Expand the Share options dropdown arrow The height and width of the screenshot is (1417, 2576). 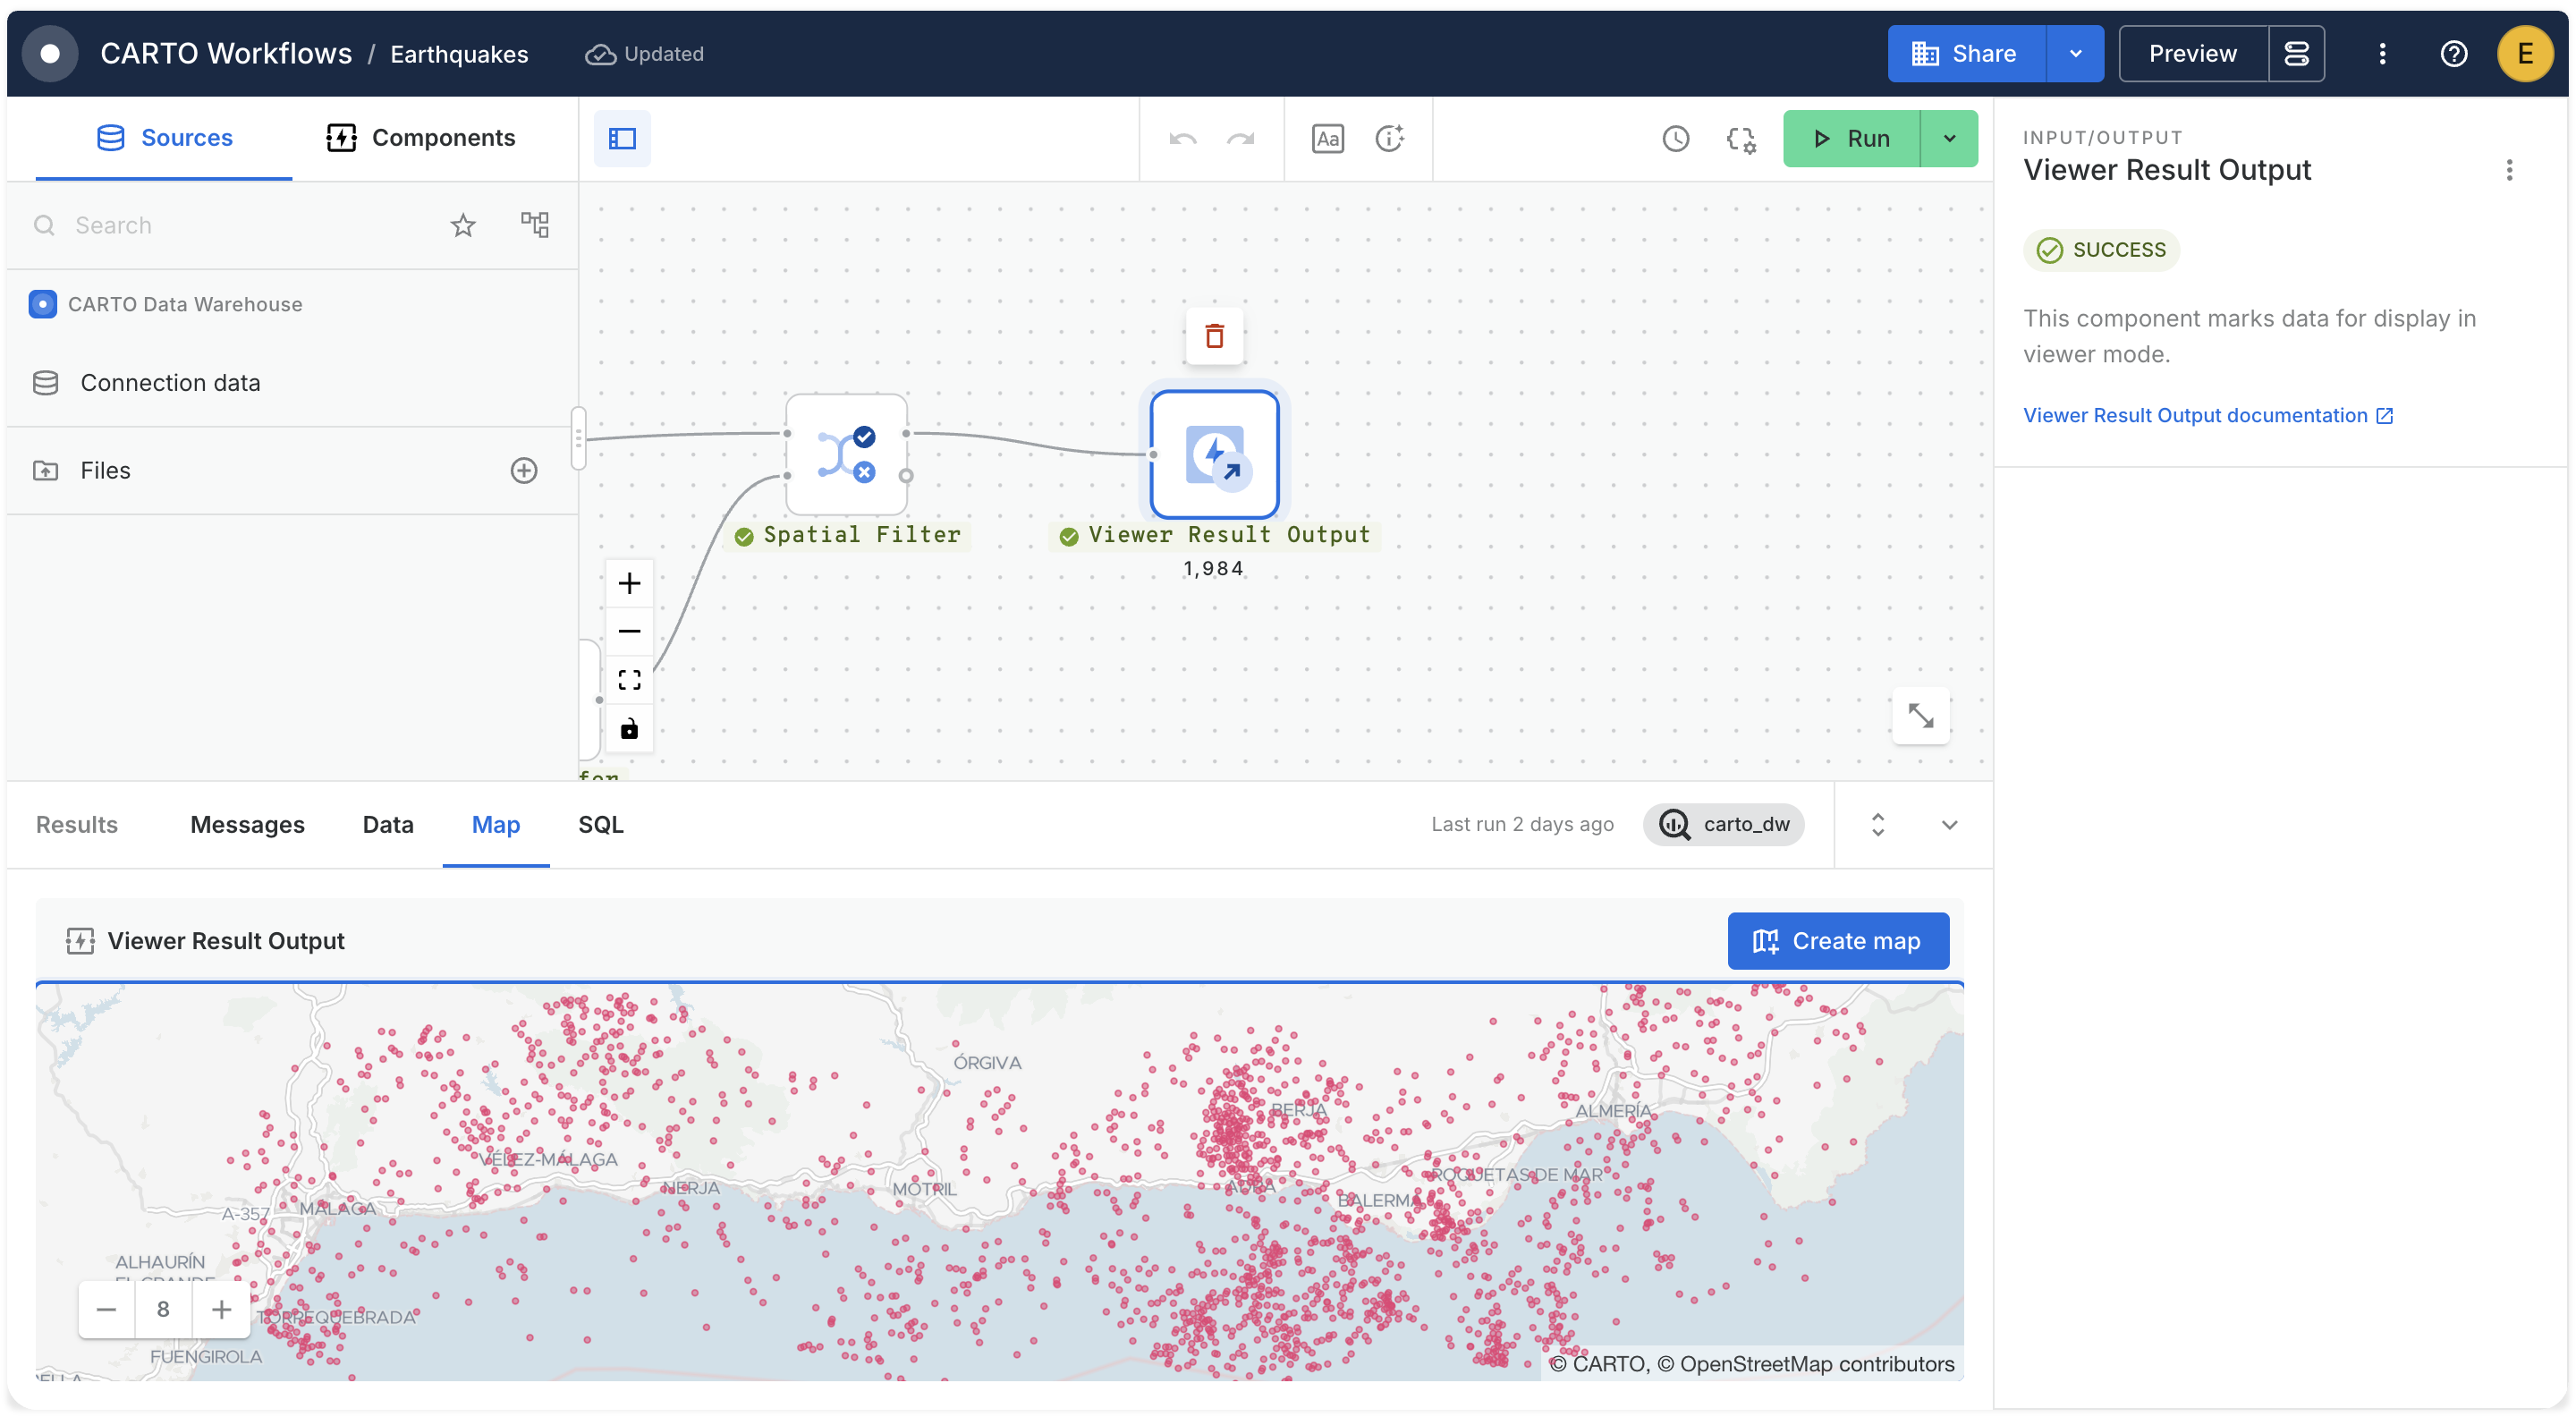[x=2075, y=54]
